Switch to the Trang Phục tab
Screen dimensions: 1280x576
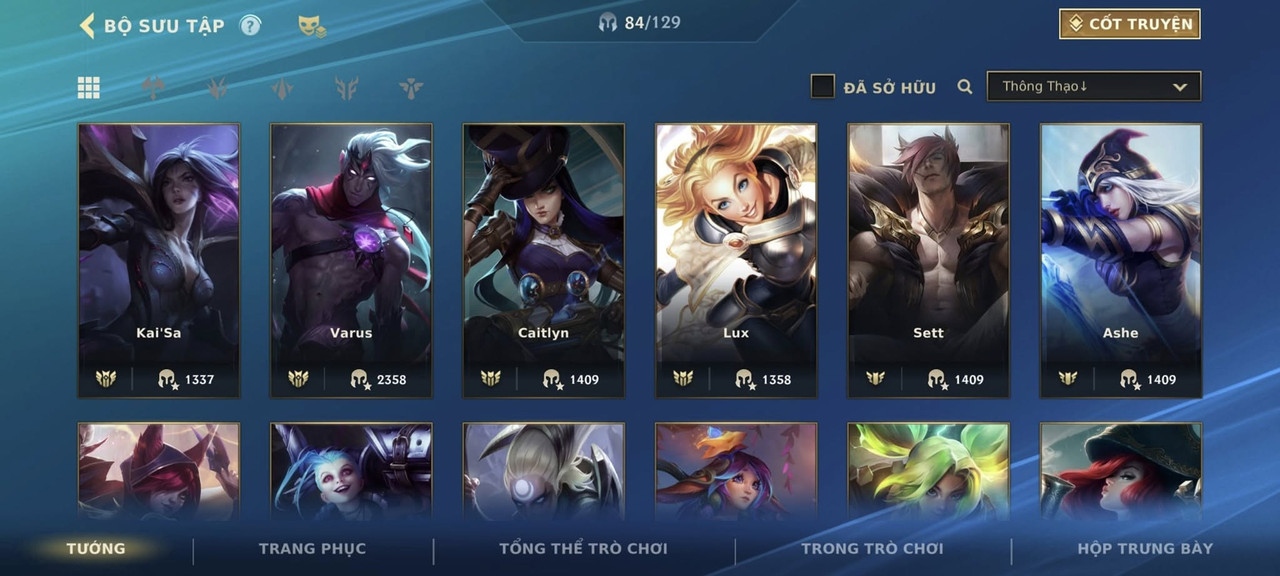click(312, 548)
